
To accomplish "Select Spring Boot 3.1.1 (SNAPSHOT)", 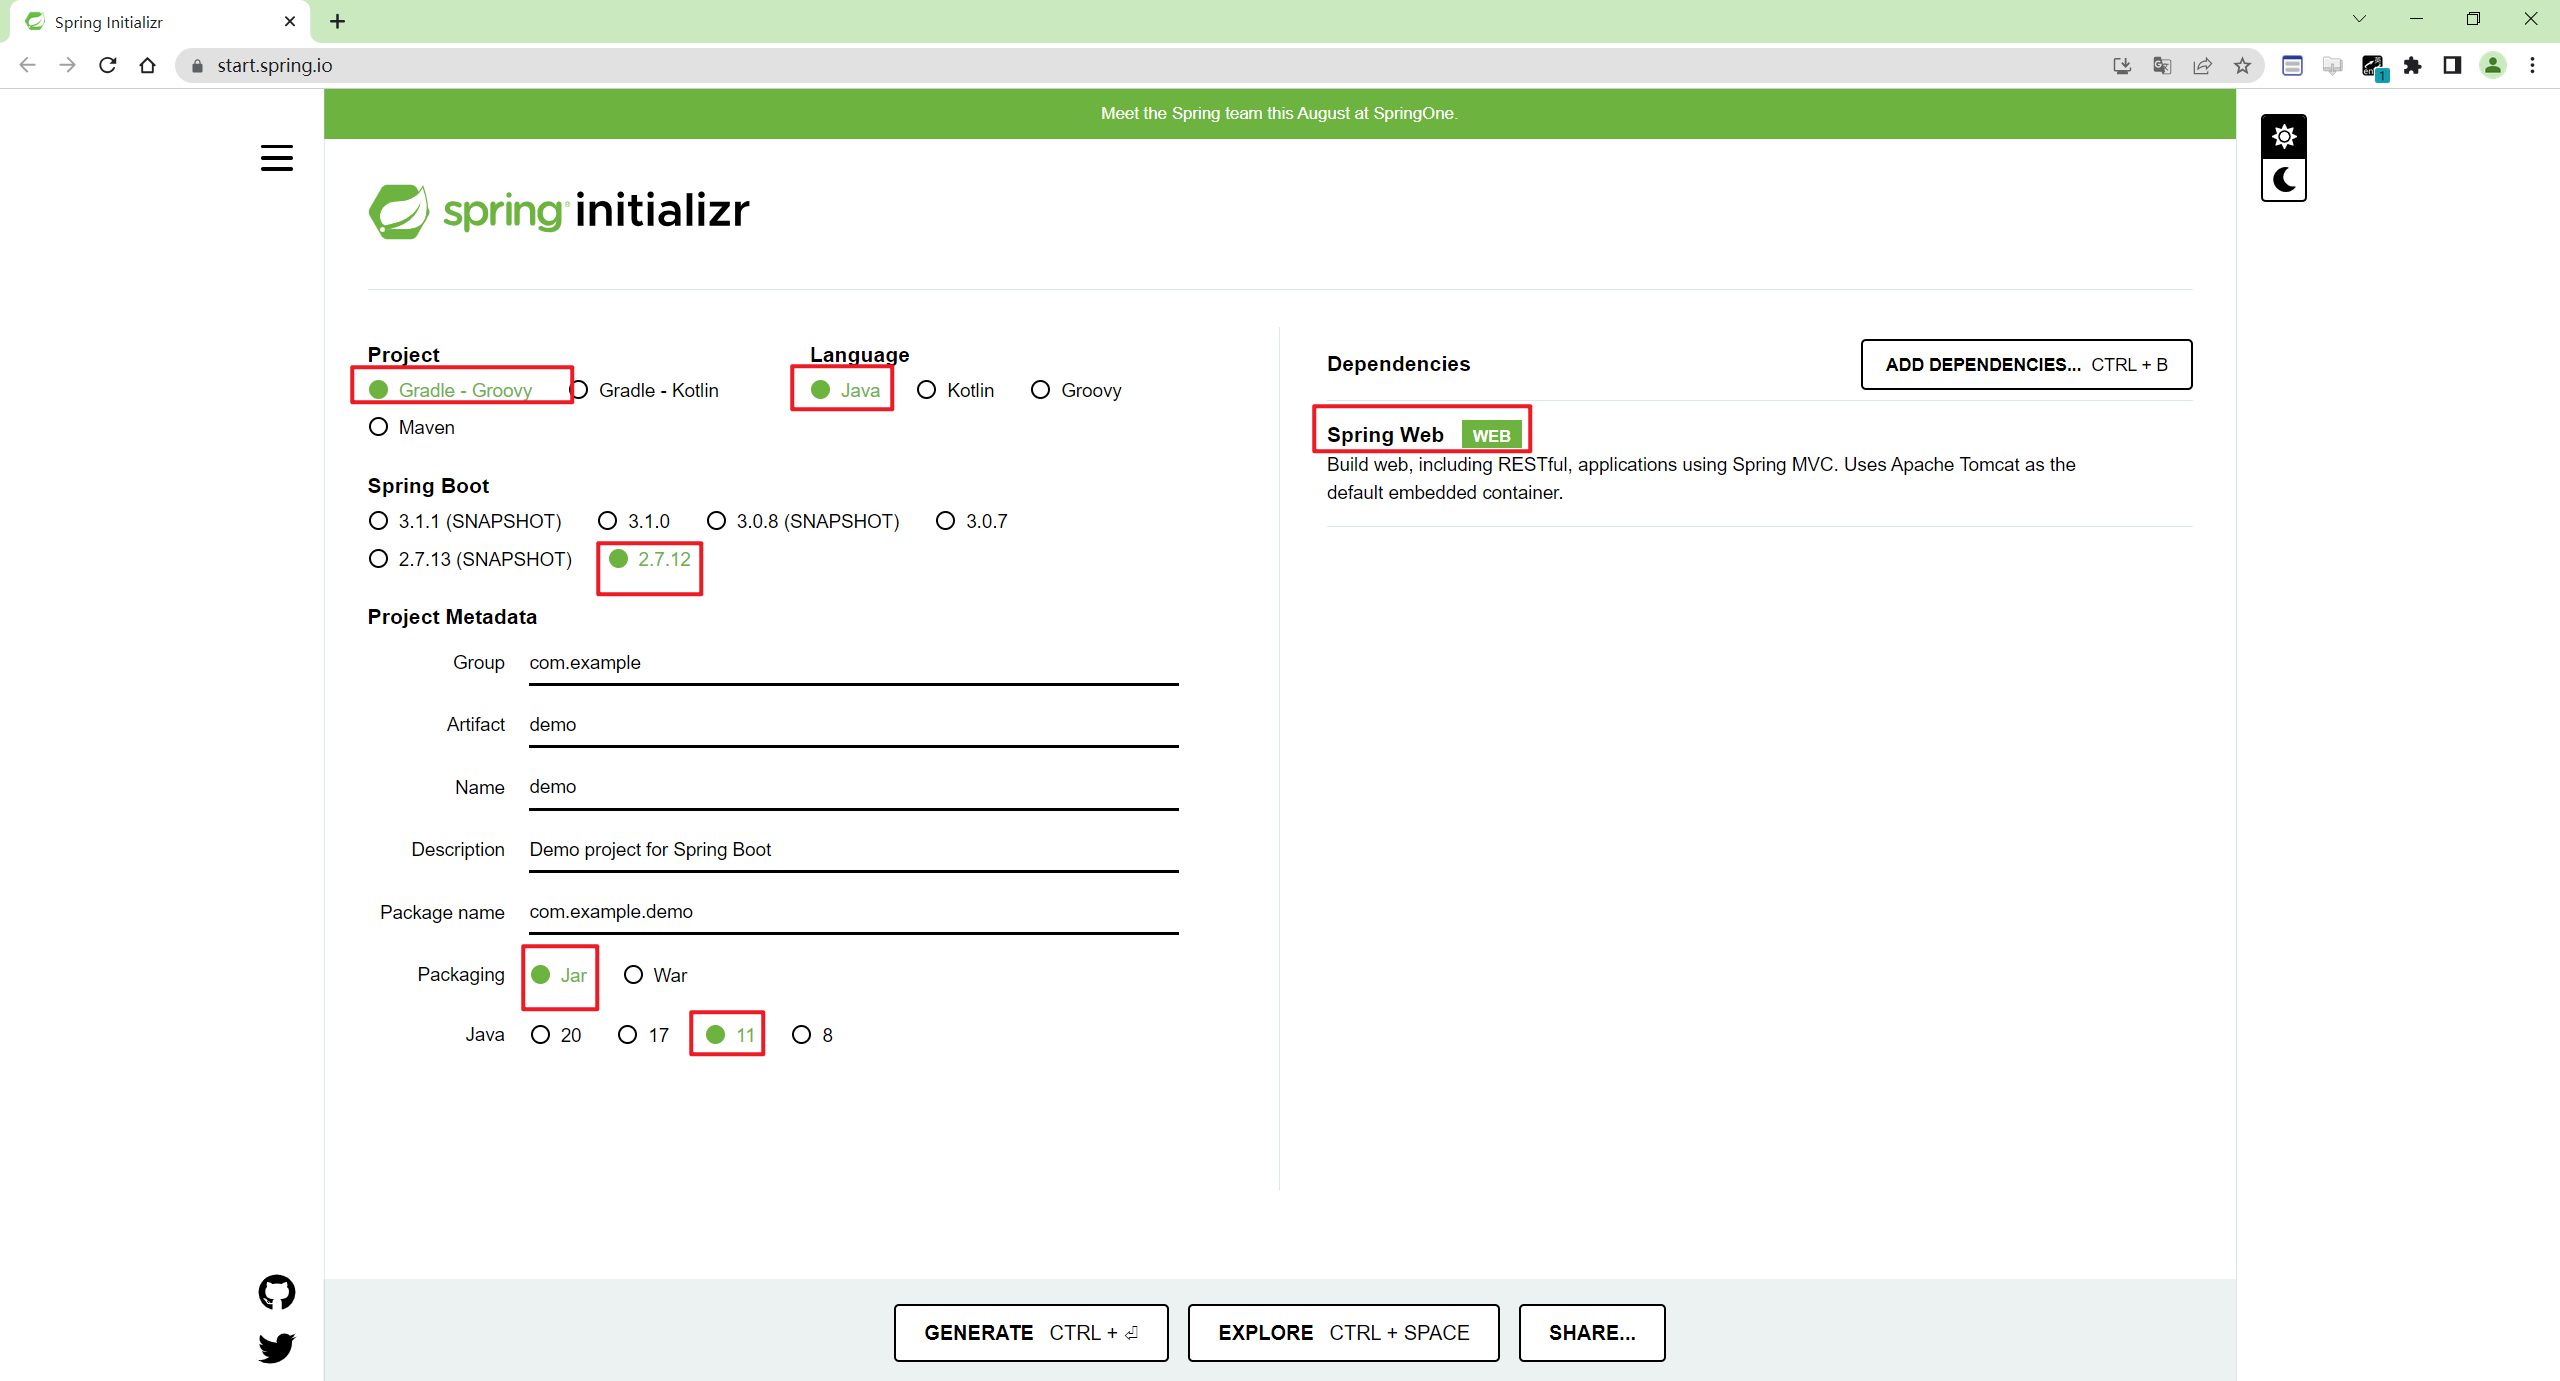I will [x=465, y=521].
